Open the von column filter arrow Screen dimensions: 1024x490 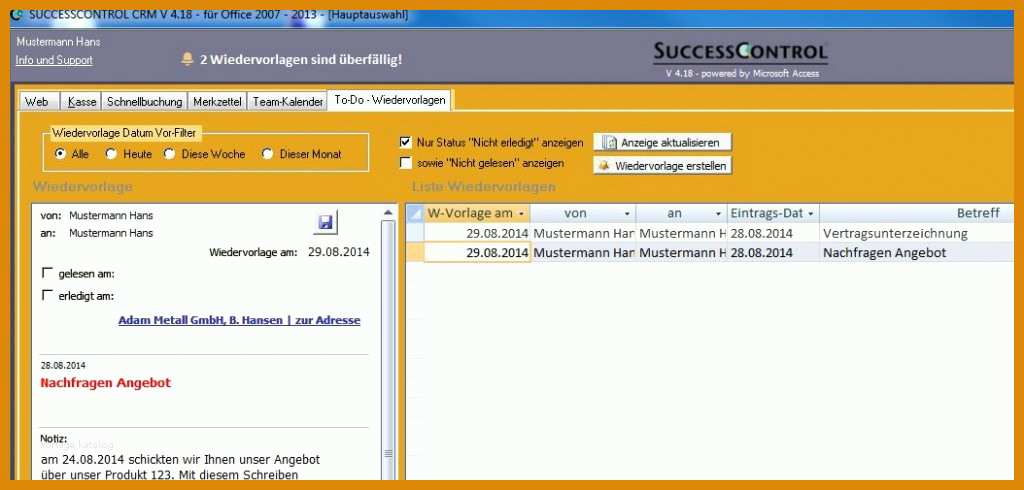627,214
